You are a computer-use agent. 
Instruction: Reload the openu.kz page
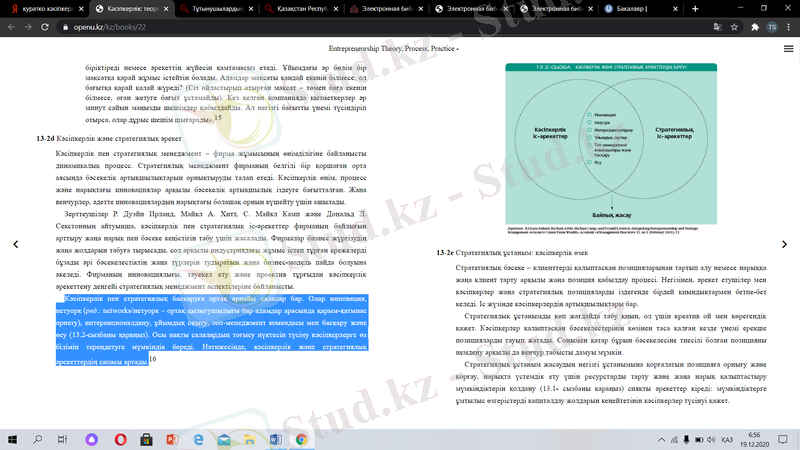[x=45, y=27]
